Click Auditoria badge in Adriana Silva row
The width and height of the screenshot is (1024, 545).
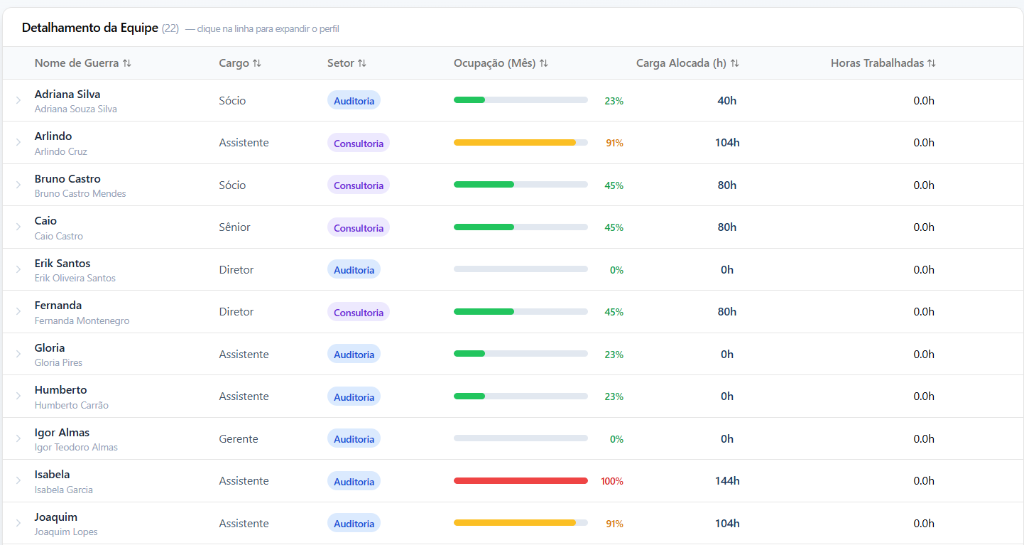pos(354,101)
